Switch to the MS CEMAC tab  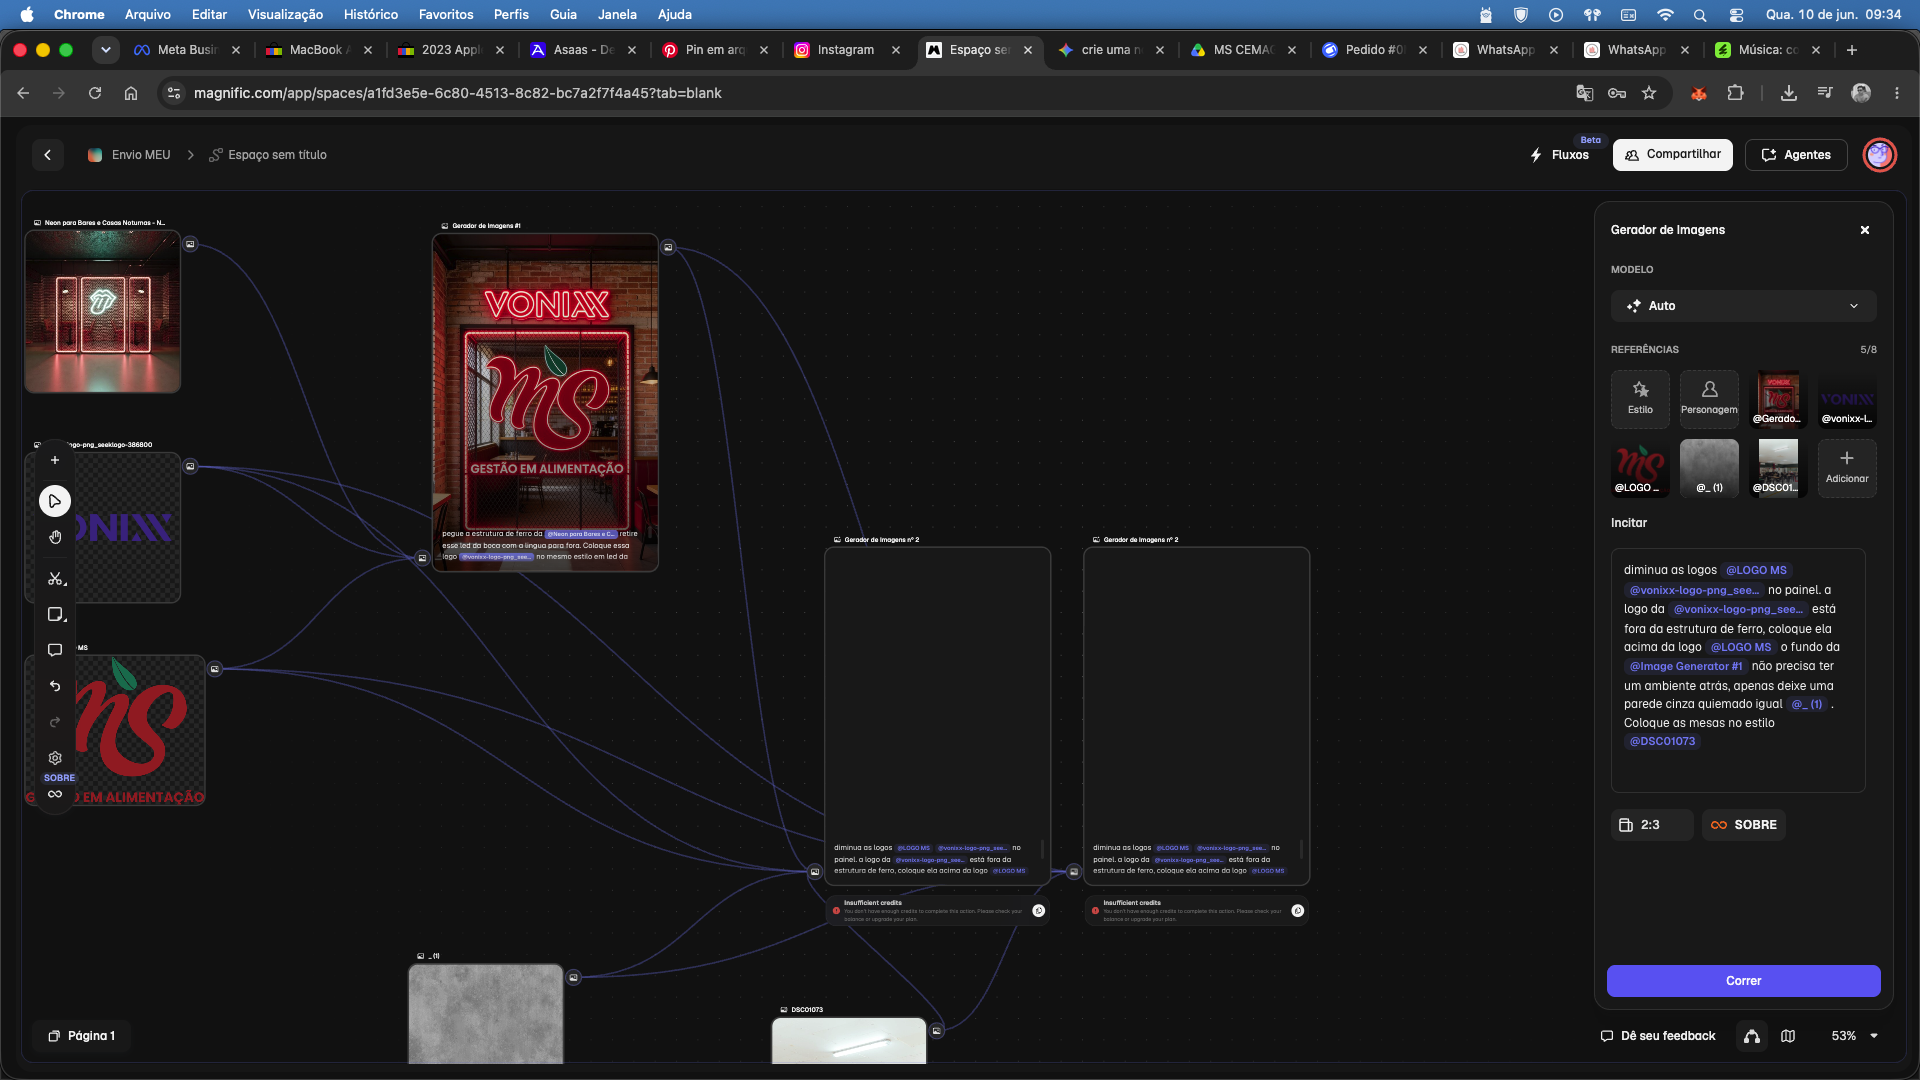click(x=1243, y=50)
